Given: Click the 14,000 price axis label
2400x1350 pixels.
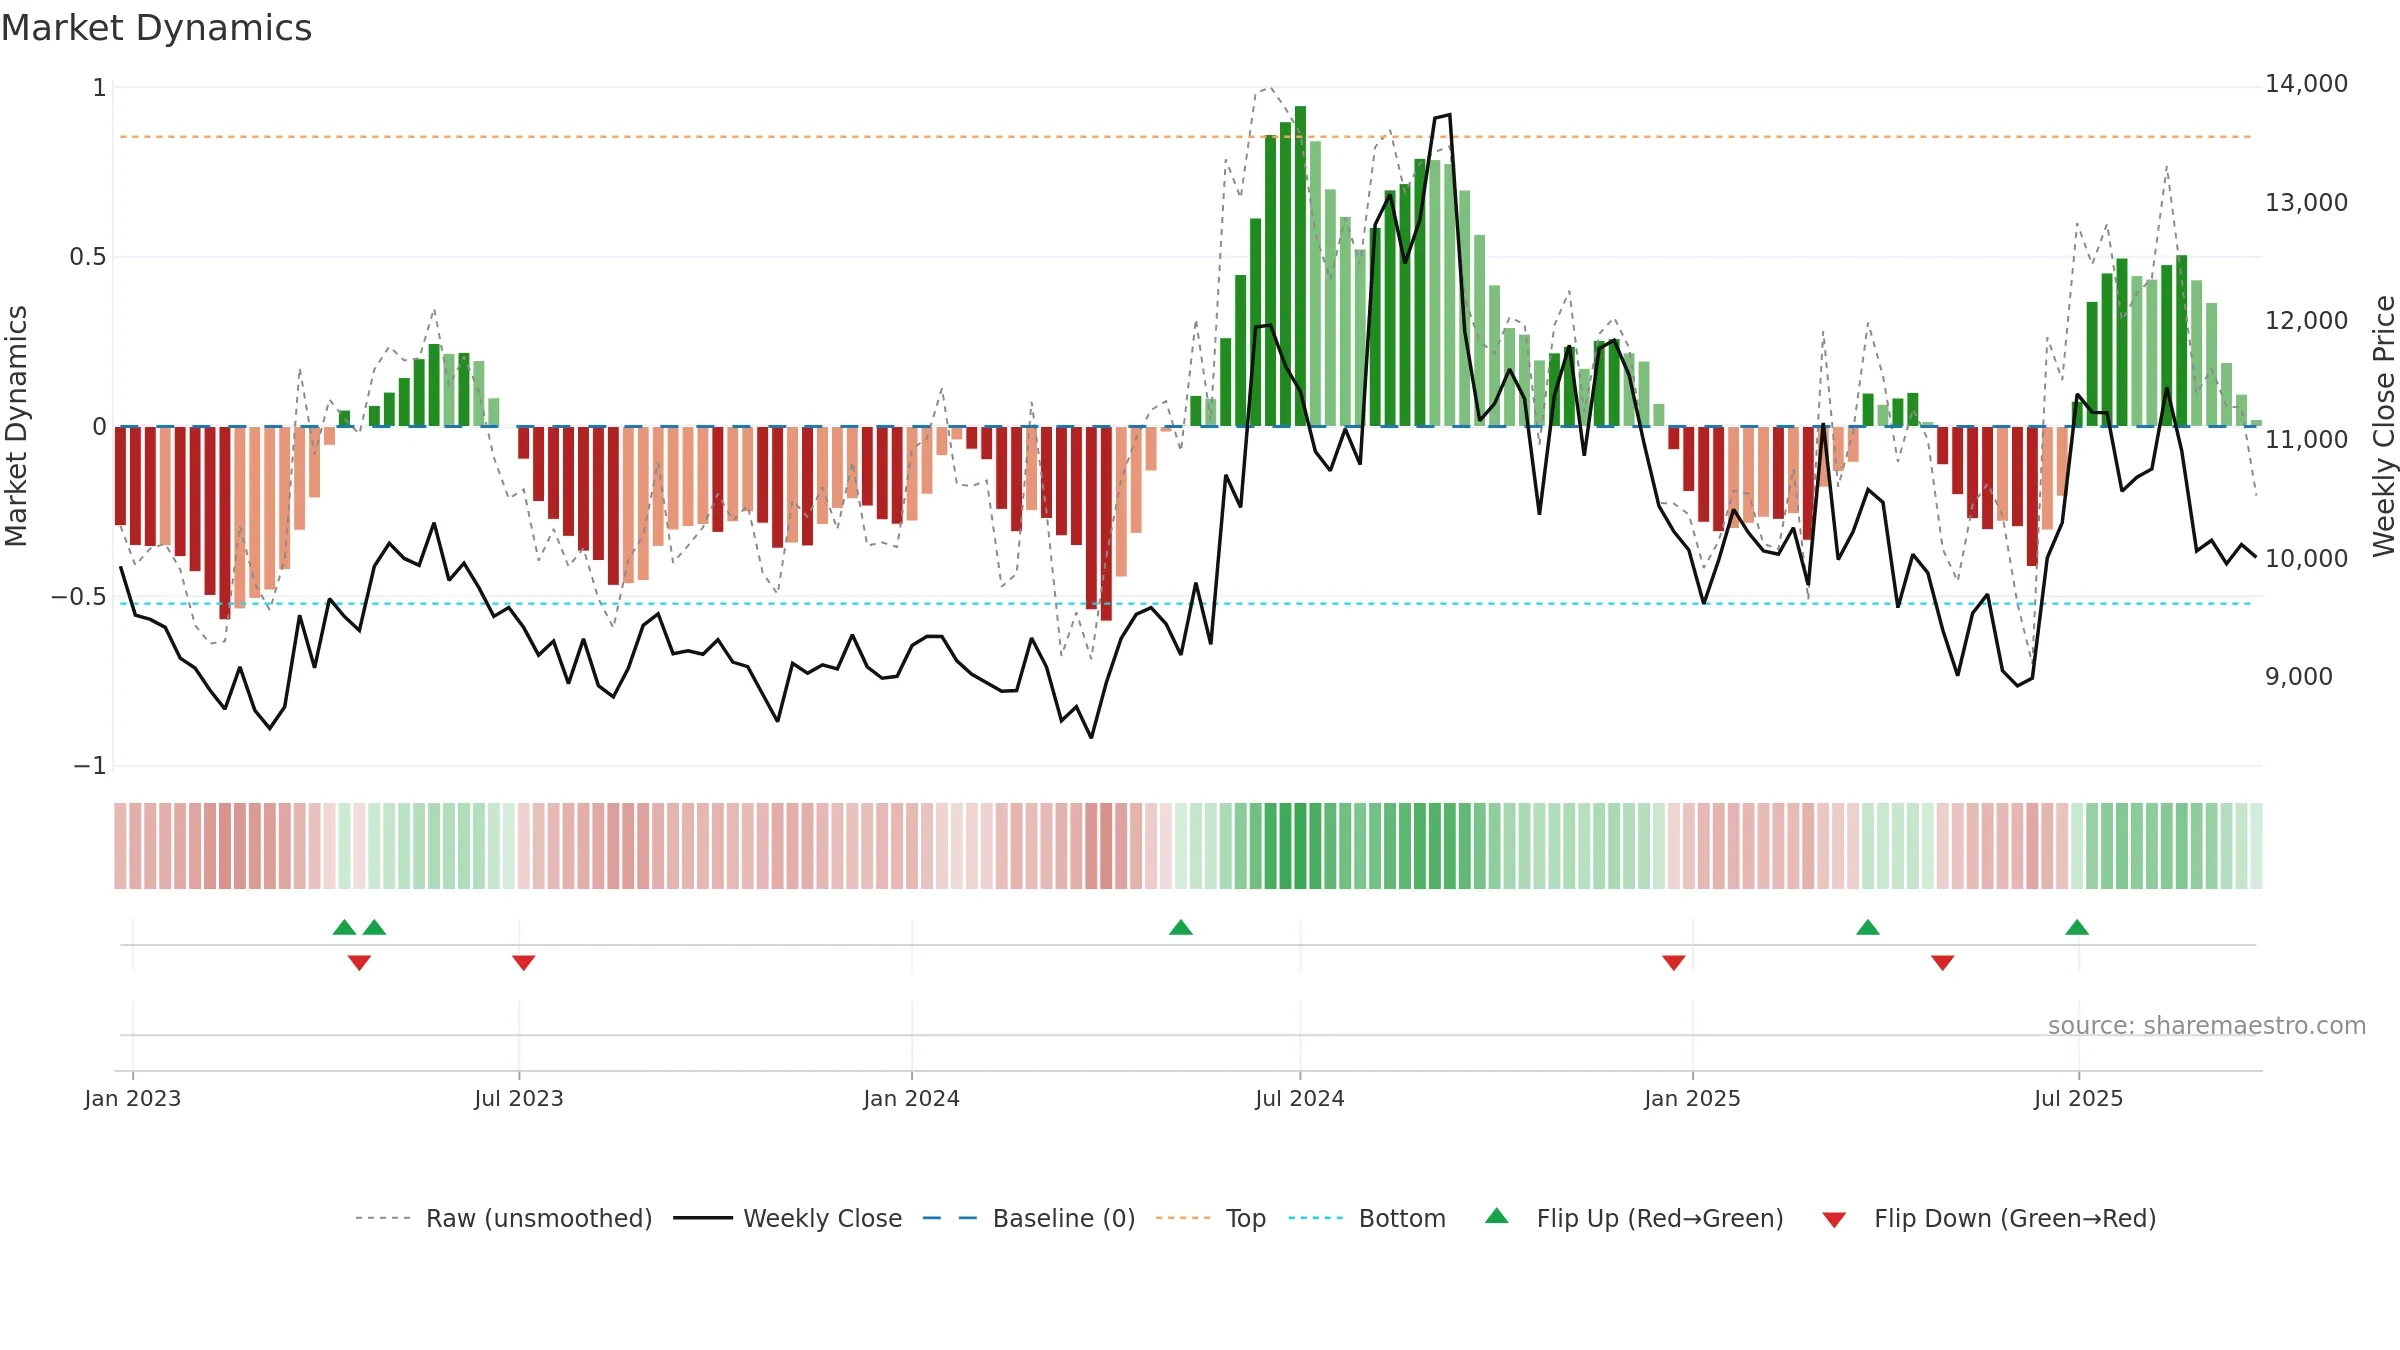Looking at the screenshot, I should pyautogui.click(x=2306, y=84).
